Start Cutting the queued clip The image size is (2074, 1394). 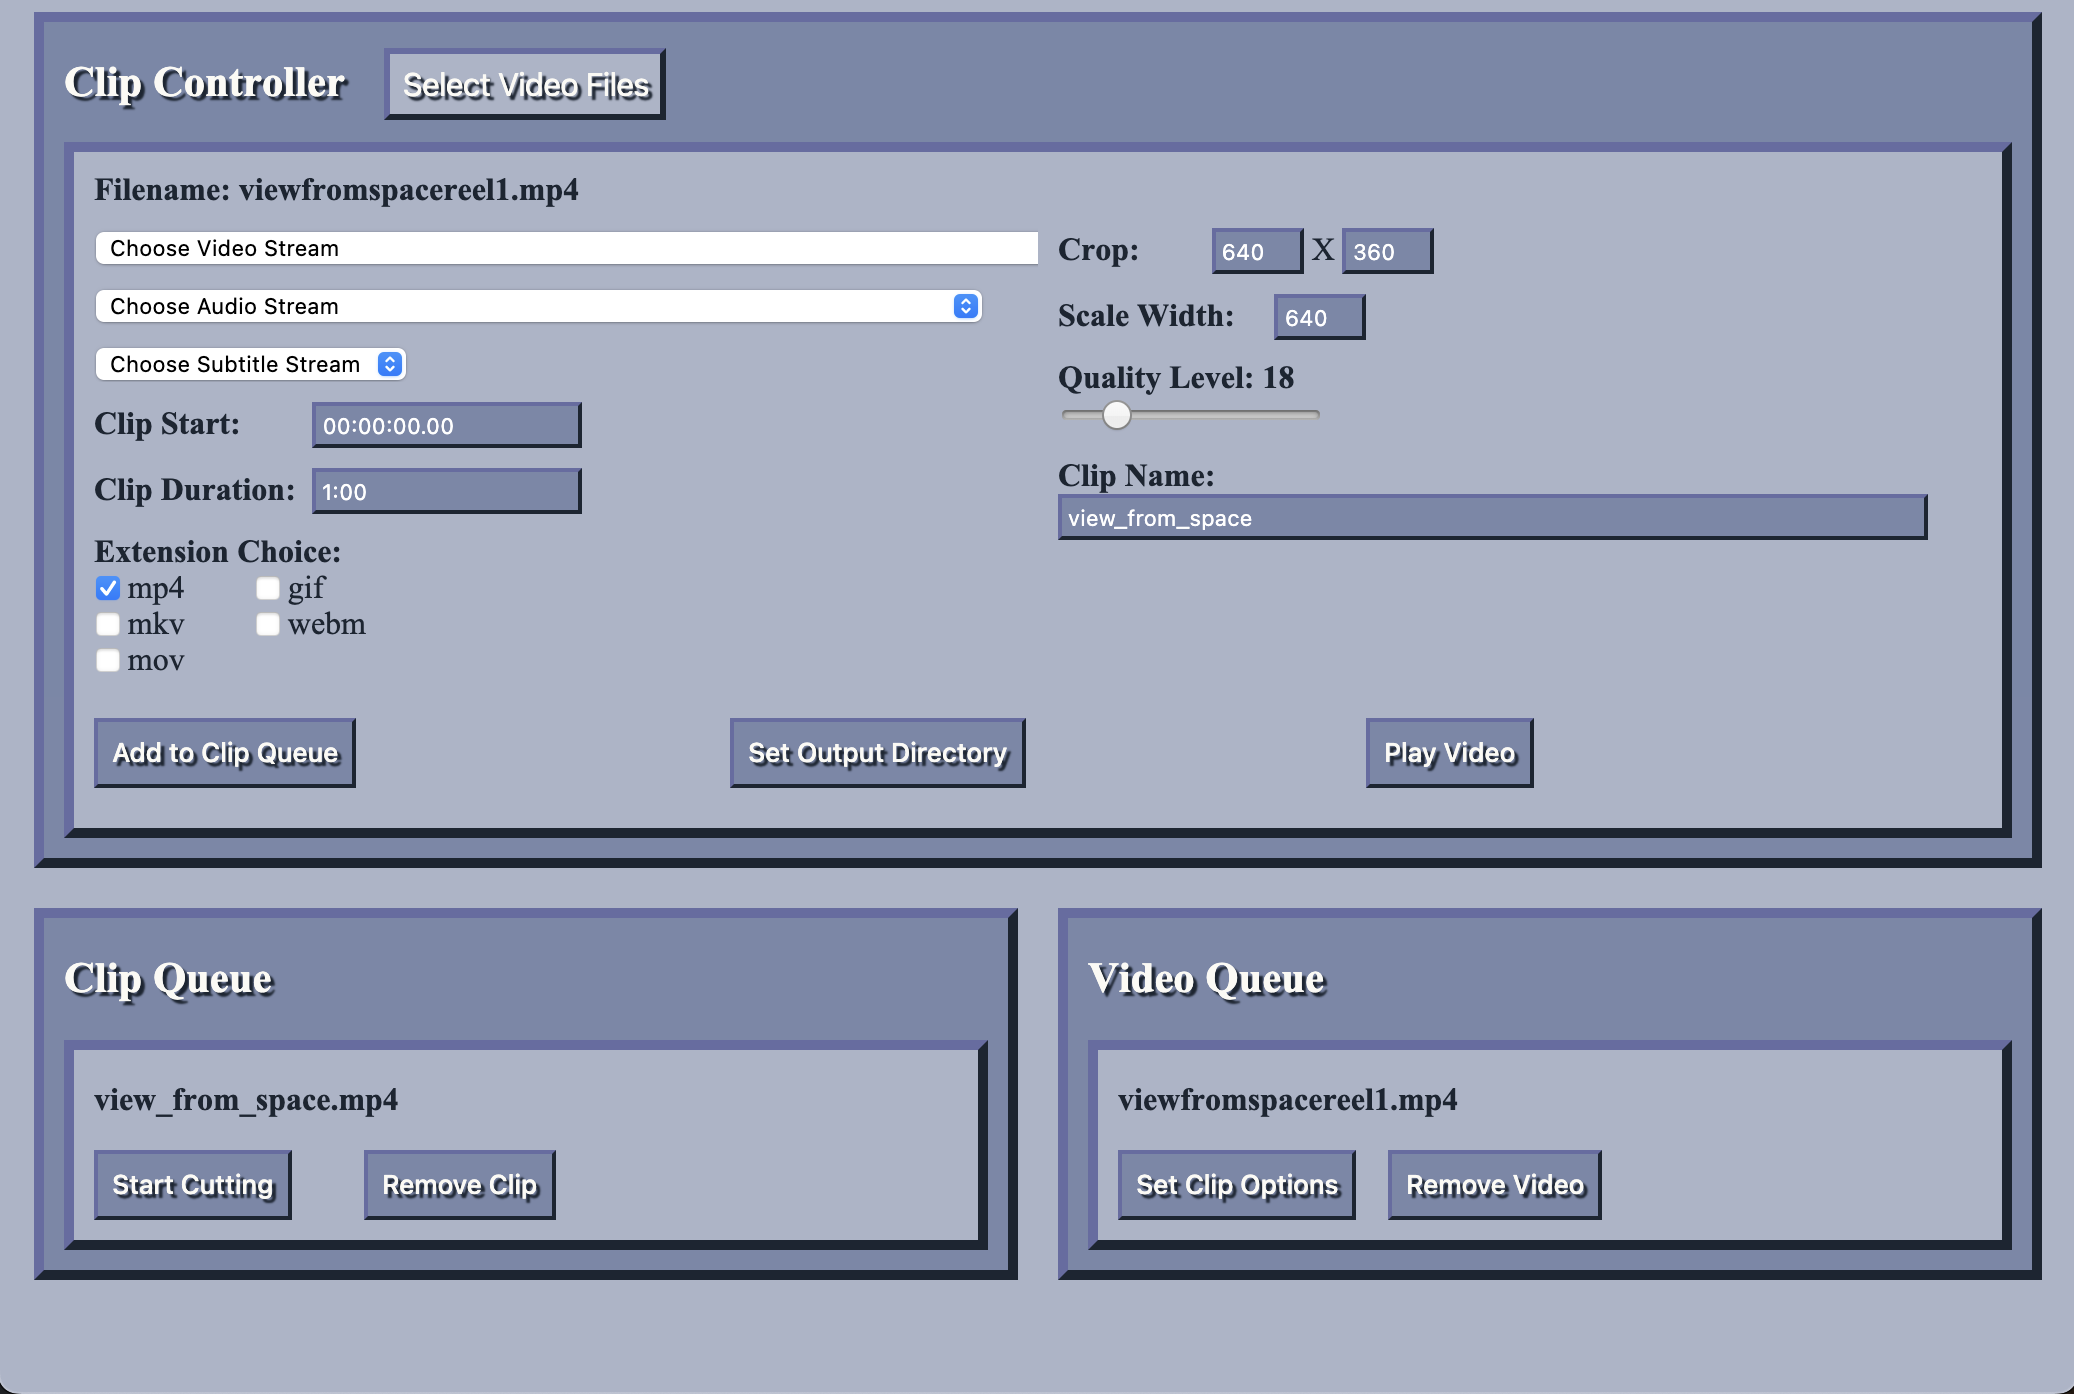(192, 1184)
